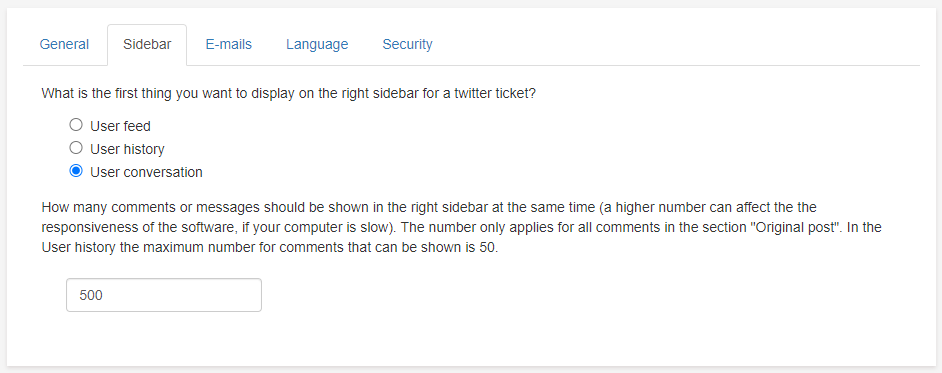The height and width of the screenshot is (373, 942).
Task: Click the "User feed" option label
Action: [120, 126]
